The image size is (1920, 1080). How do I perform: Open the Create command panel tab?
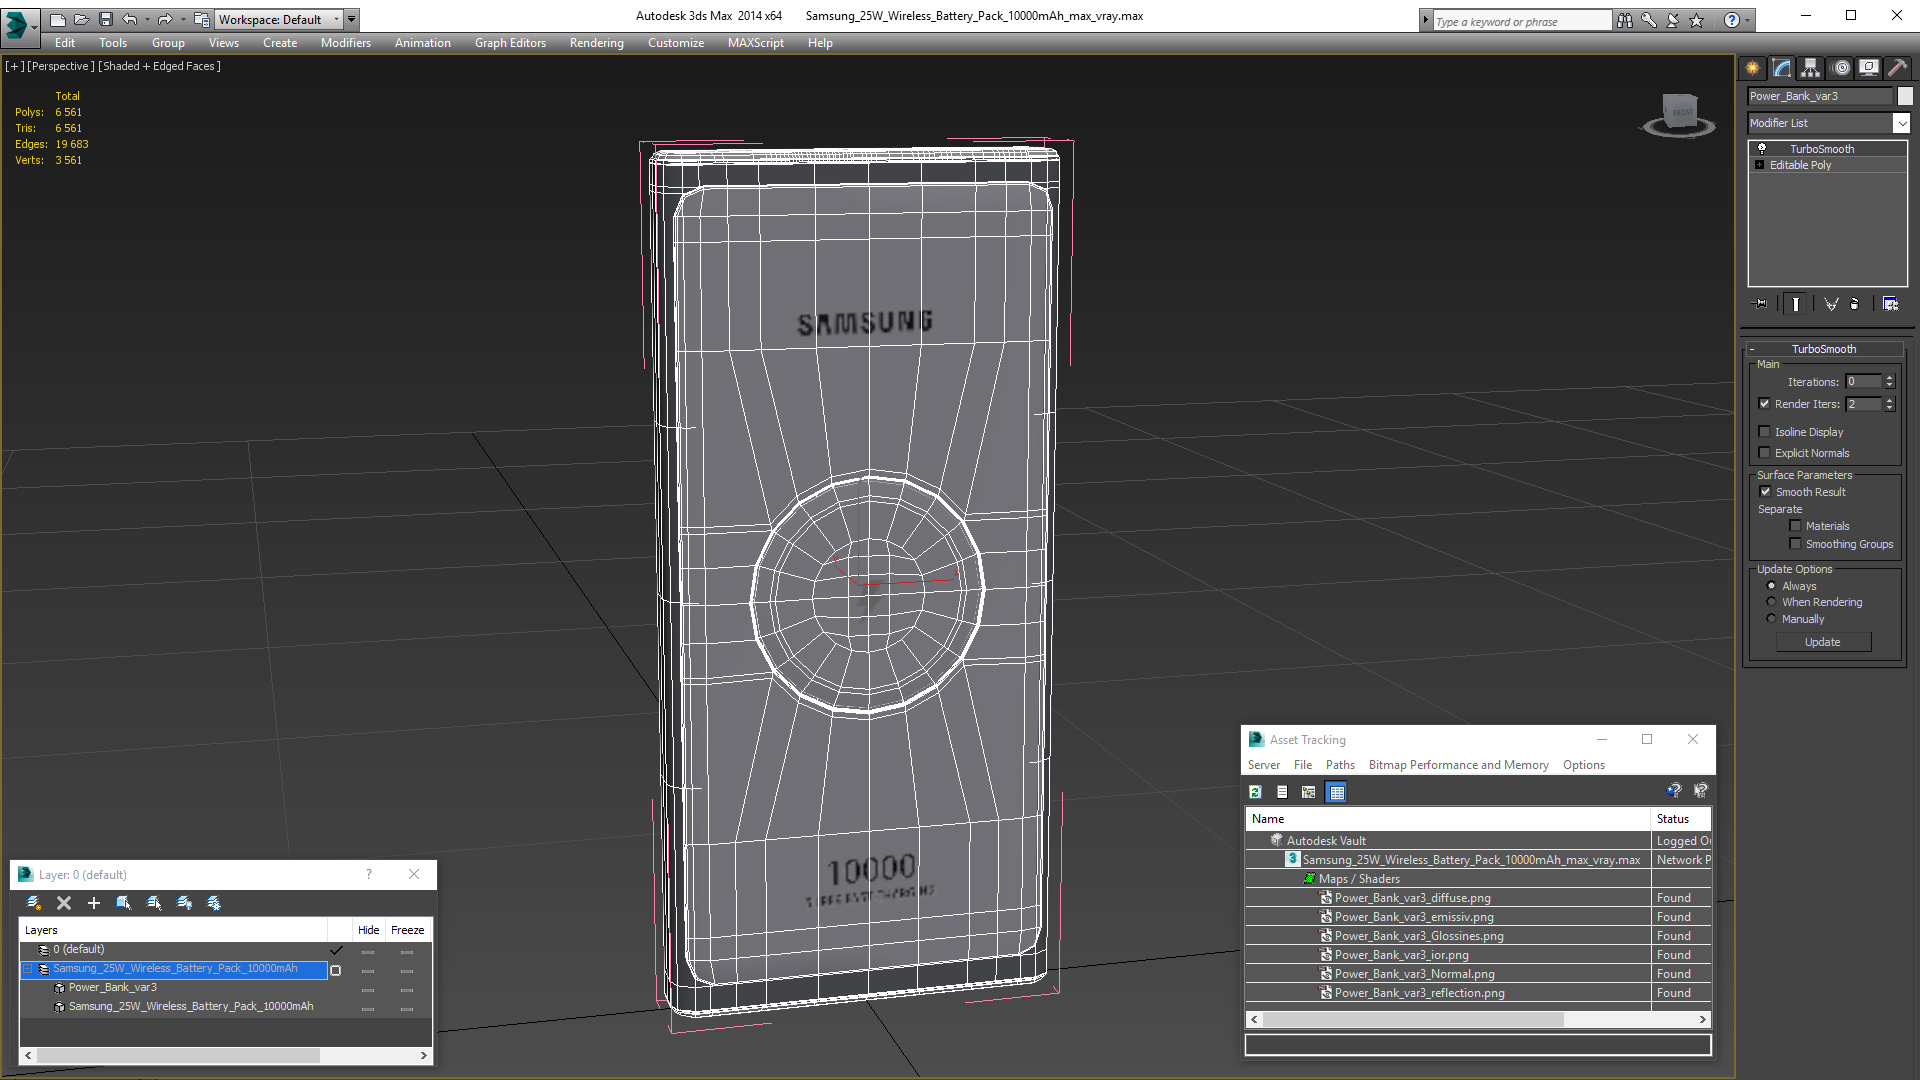point(1752,68)
